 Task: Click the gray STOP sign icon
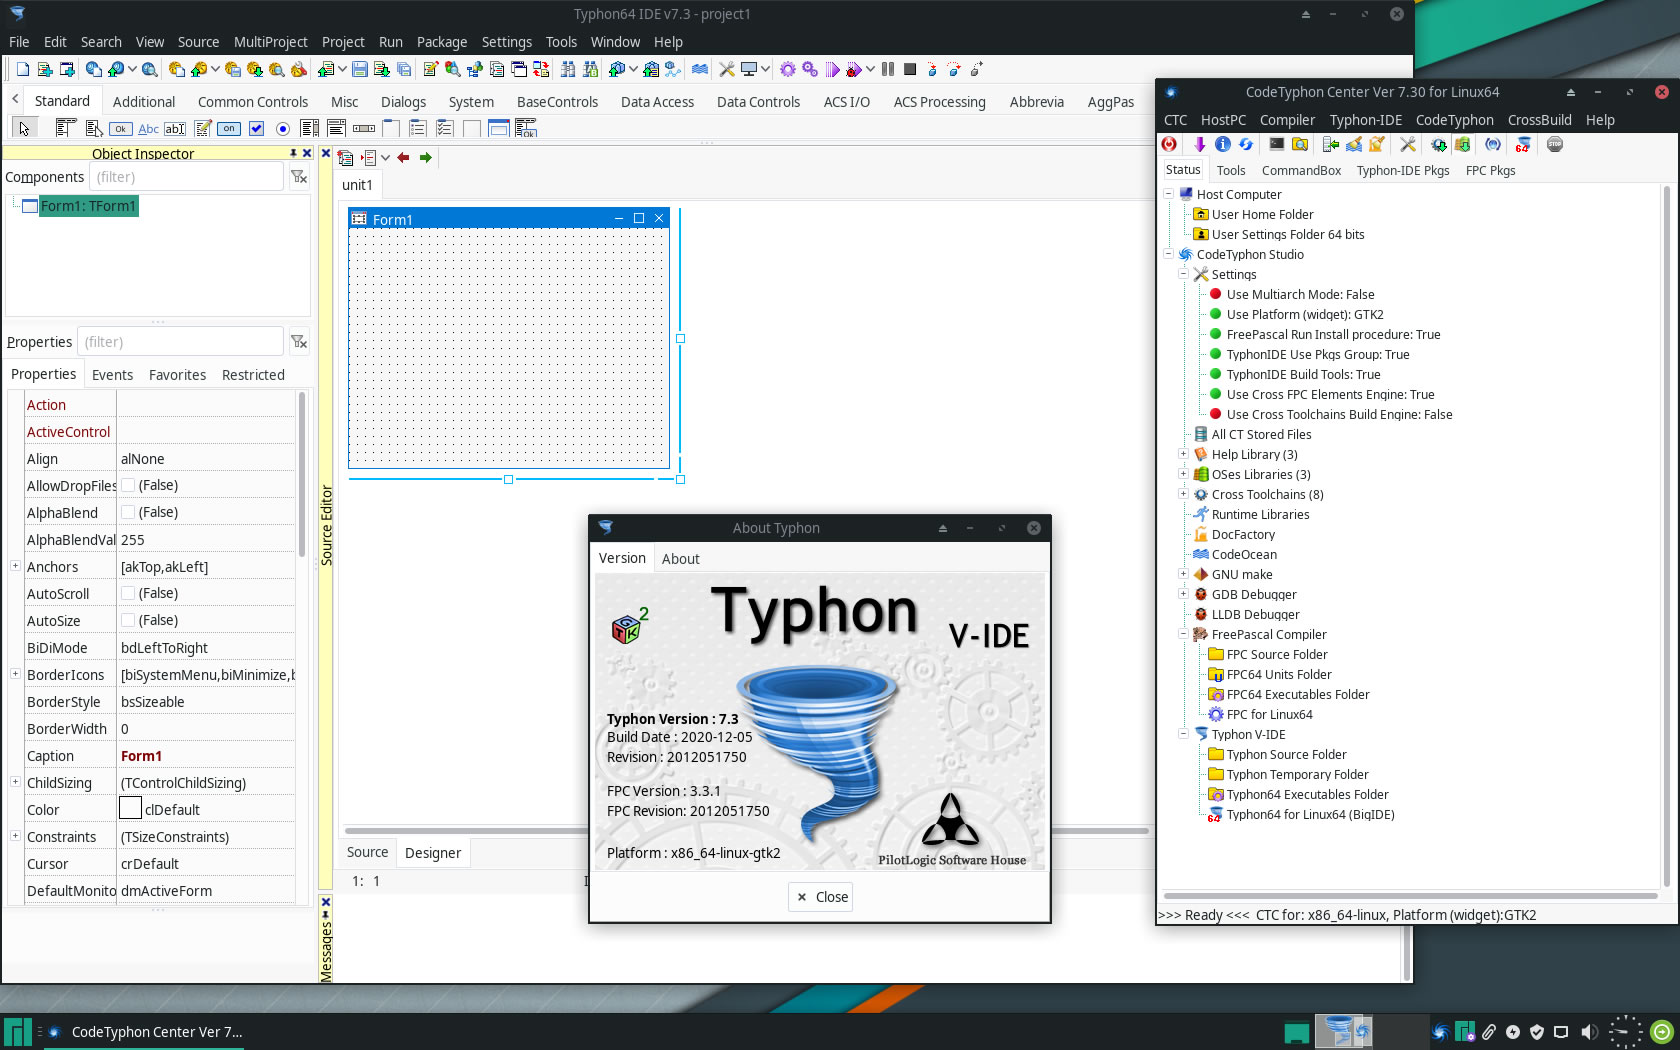click(x=1554, y=145)
